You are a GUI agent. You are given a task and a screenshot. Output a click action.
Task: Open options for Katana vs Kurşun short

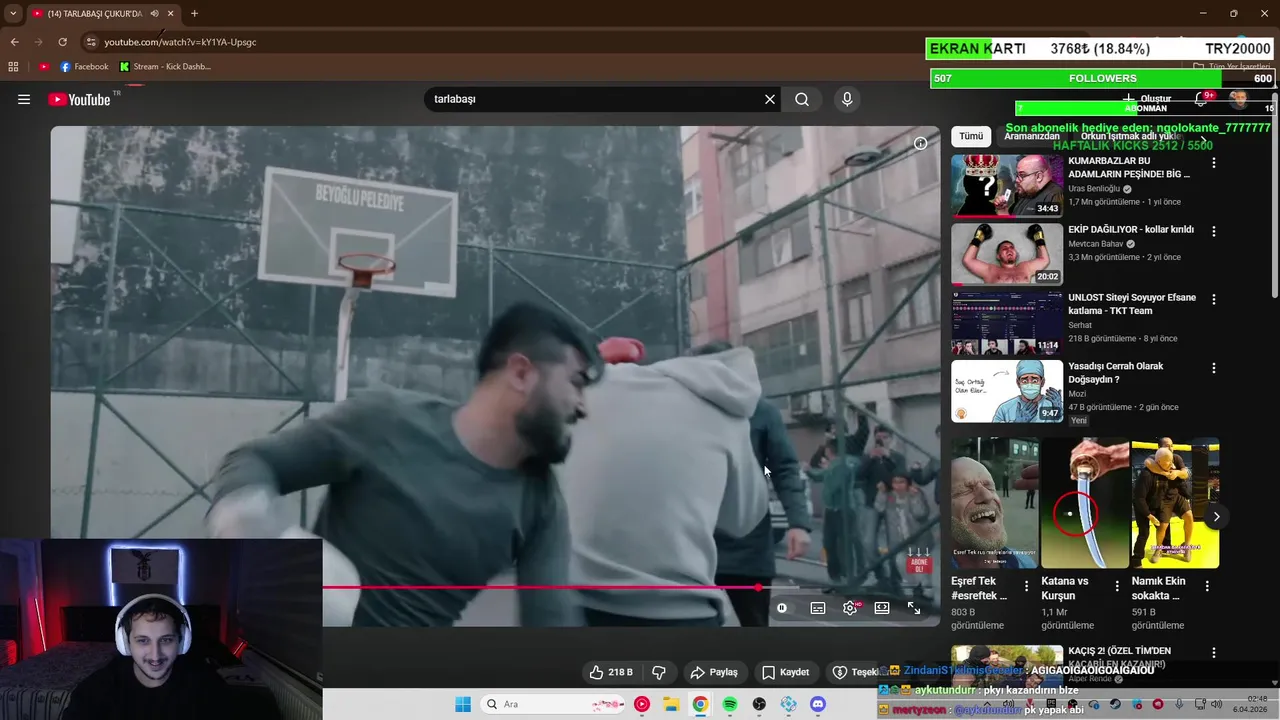[x=1117, y=587]
